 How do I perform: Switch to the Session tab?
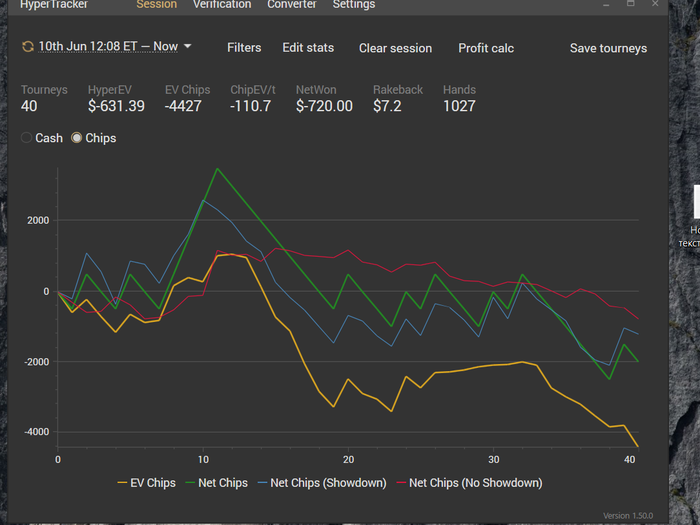[x=156, y=4]
